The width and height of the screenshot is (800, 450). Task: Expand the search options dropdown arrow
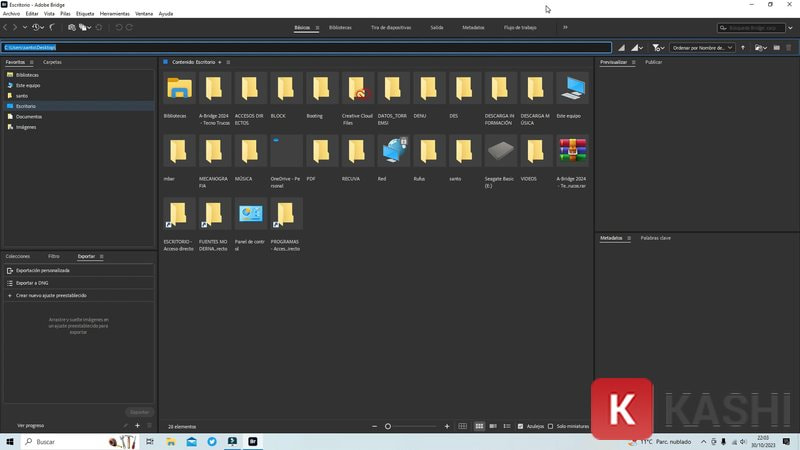[790, 28]
